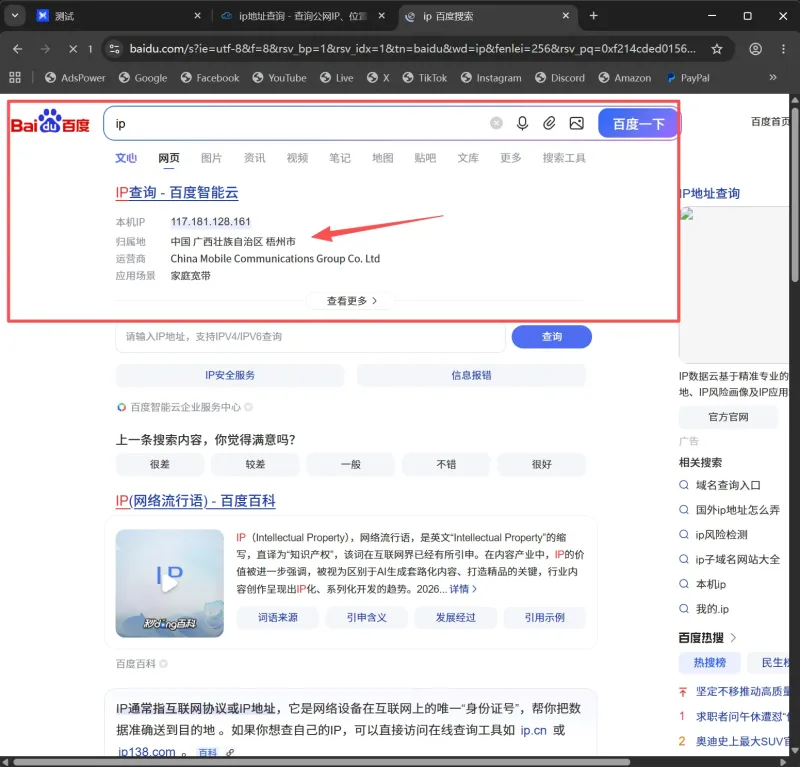
Task: Expand the 更多 menu
Action: [511, 158]
